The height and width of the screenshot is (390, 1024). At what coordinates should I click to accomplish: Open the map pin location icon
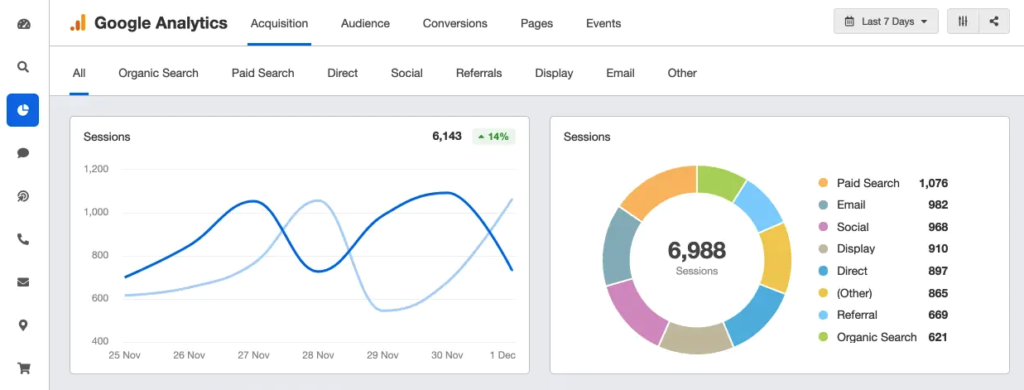point(24,325)
